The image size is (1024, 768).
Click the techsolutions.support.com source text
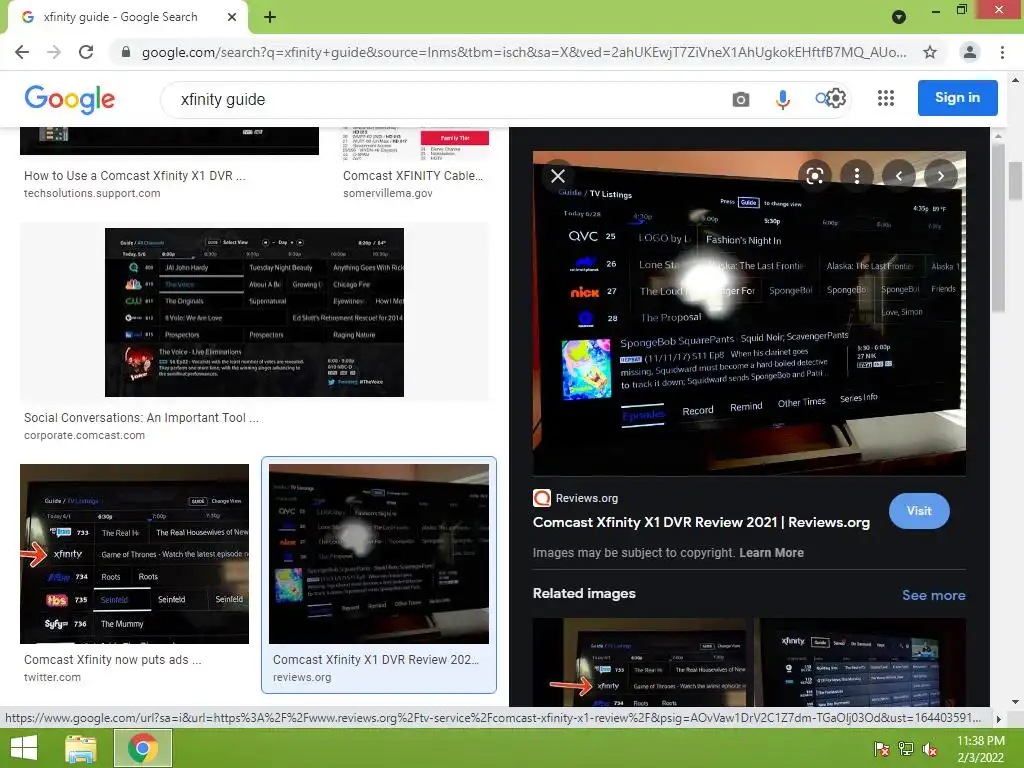pos(92,193)
